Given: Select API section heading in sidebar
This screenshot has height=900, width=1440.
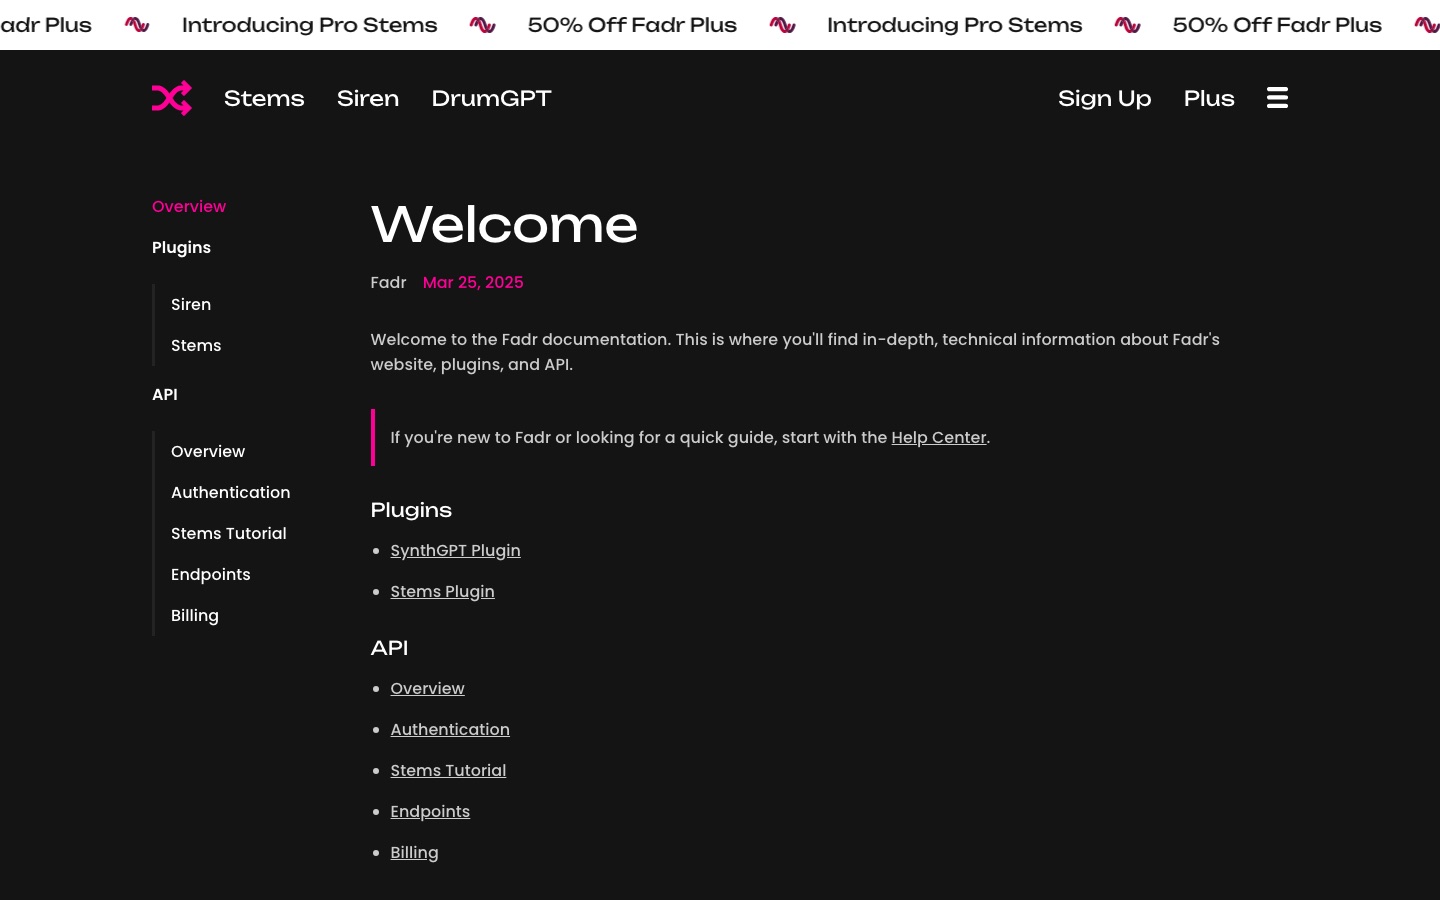Looking at the screenshot, I should pyautogui.click(x=165, y=394).
